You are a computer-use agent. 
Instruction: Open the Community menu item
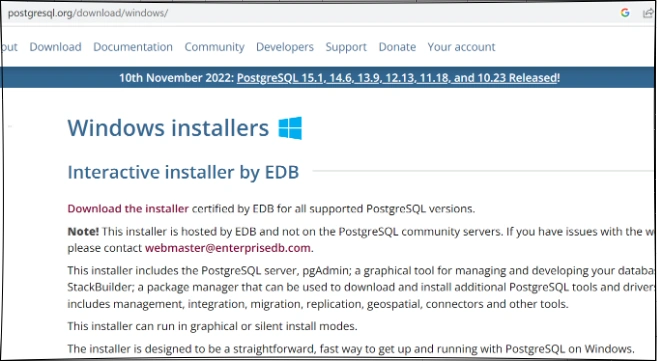(215, 47)
